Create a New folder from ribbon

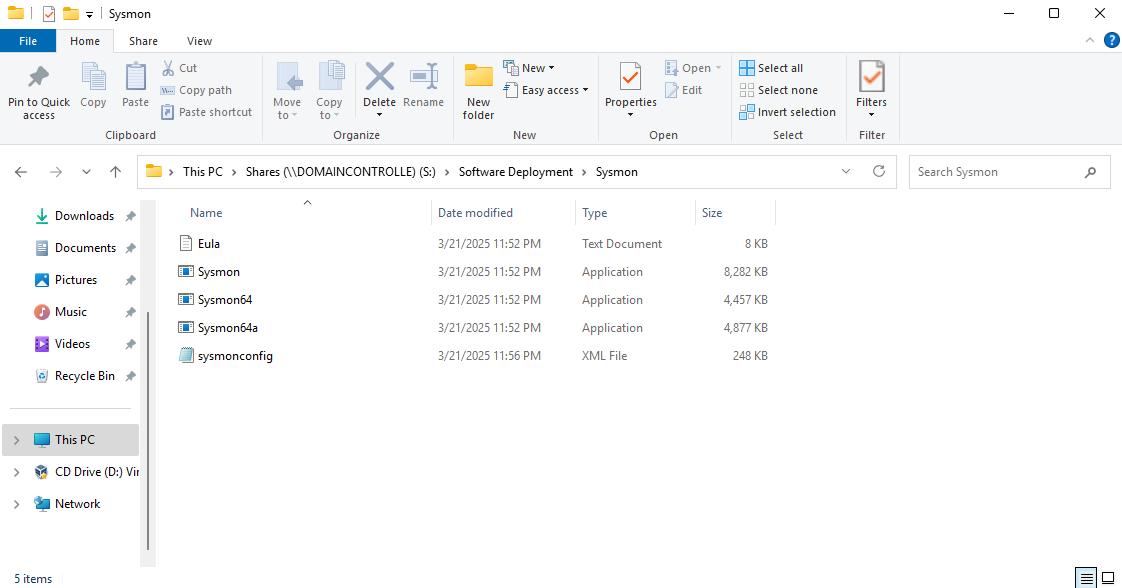(x=479, y=78)
